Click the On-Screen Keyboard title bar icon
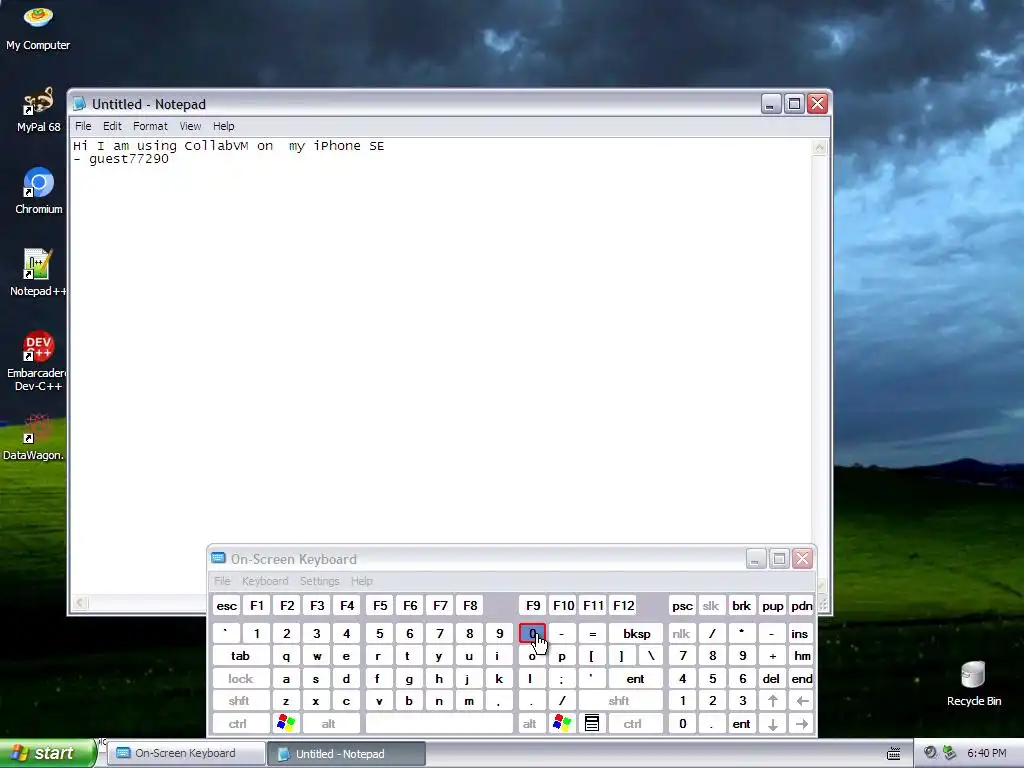 [218, 558]
